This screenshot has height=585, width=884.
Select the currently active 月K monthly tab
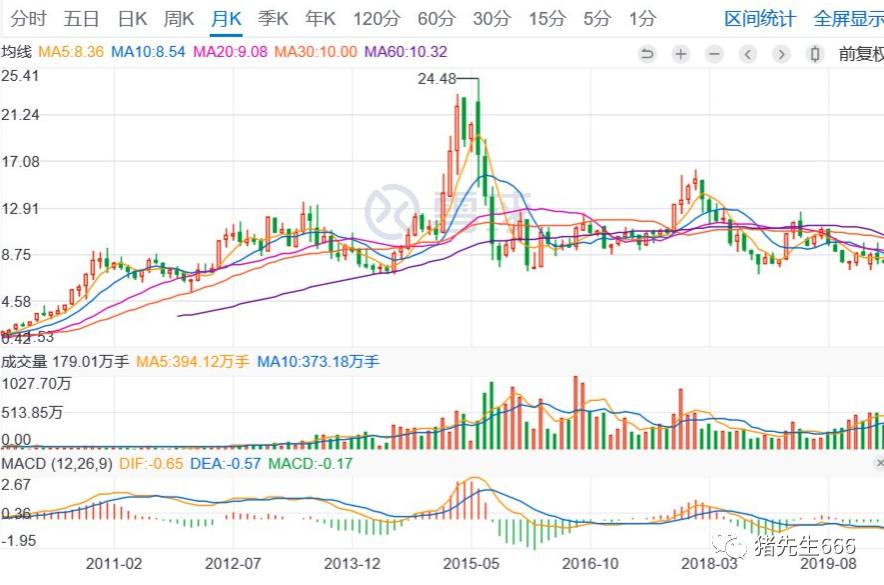[225, 18]
